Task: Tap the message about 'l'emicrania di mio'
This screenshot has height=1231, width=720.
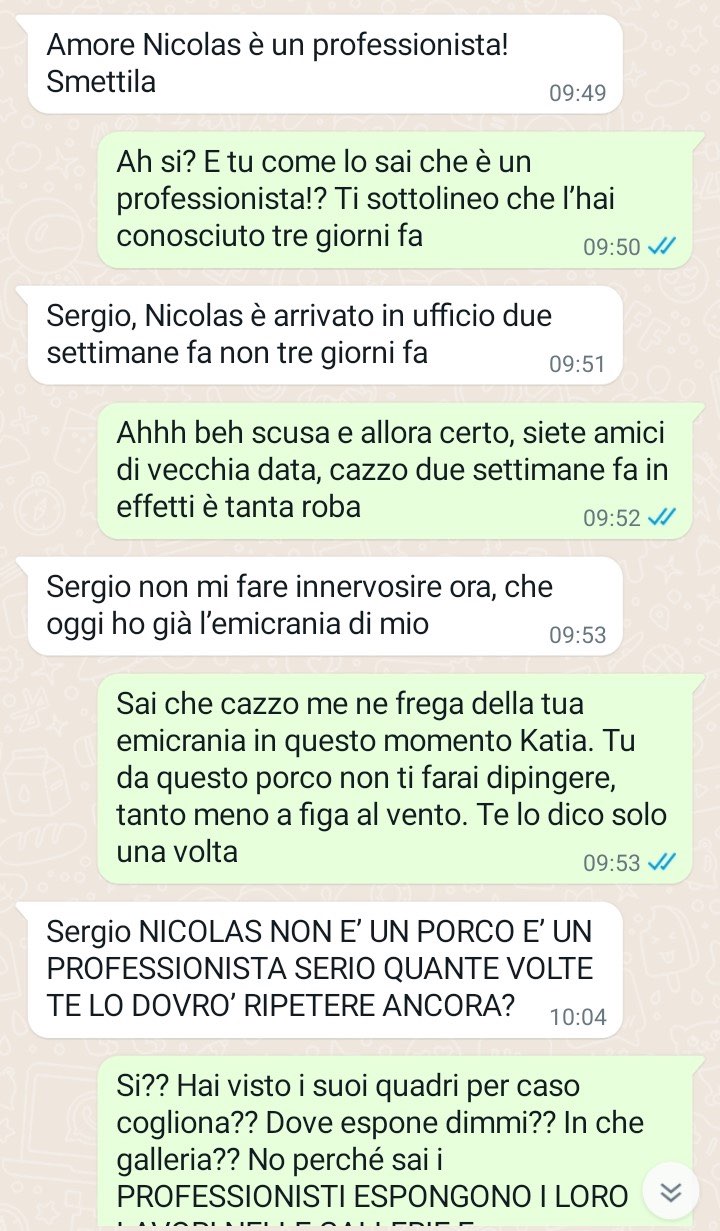Action: pos(325,606)
